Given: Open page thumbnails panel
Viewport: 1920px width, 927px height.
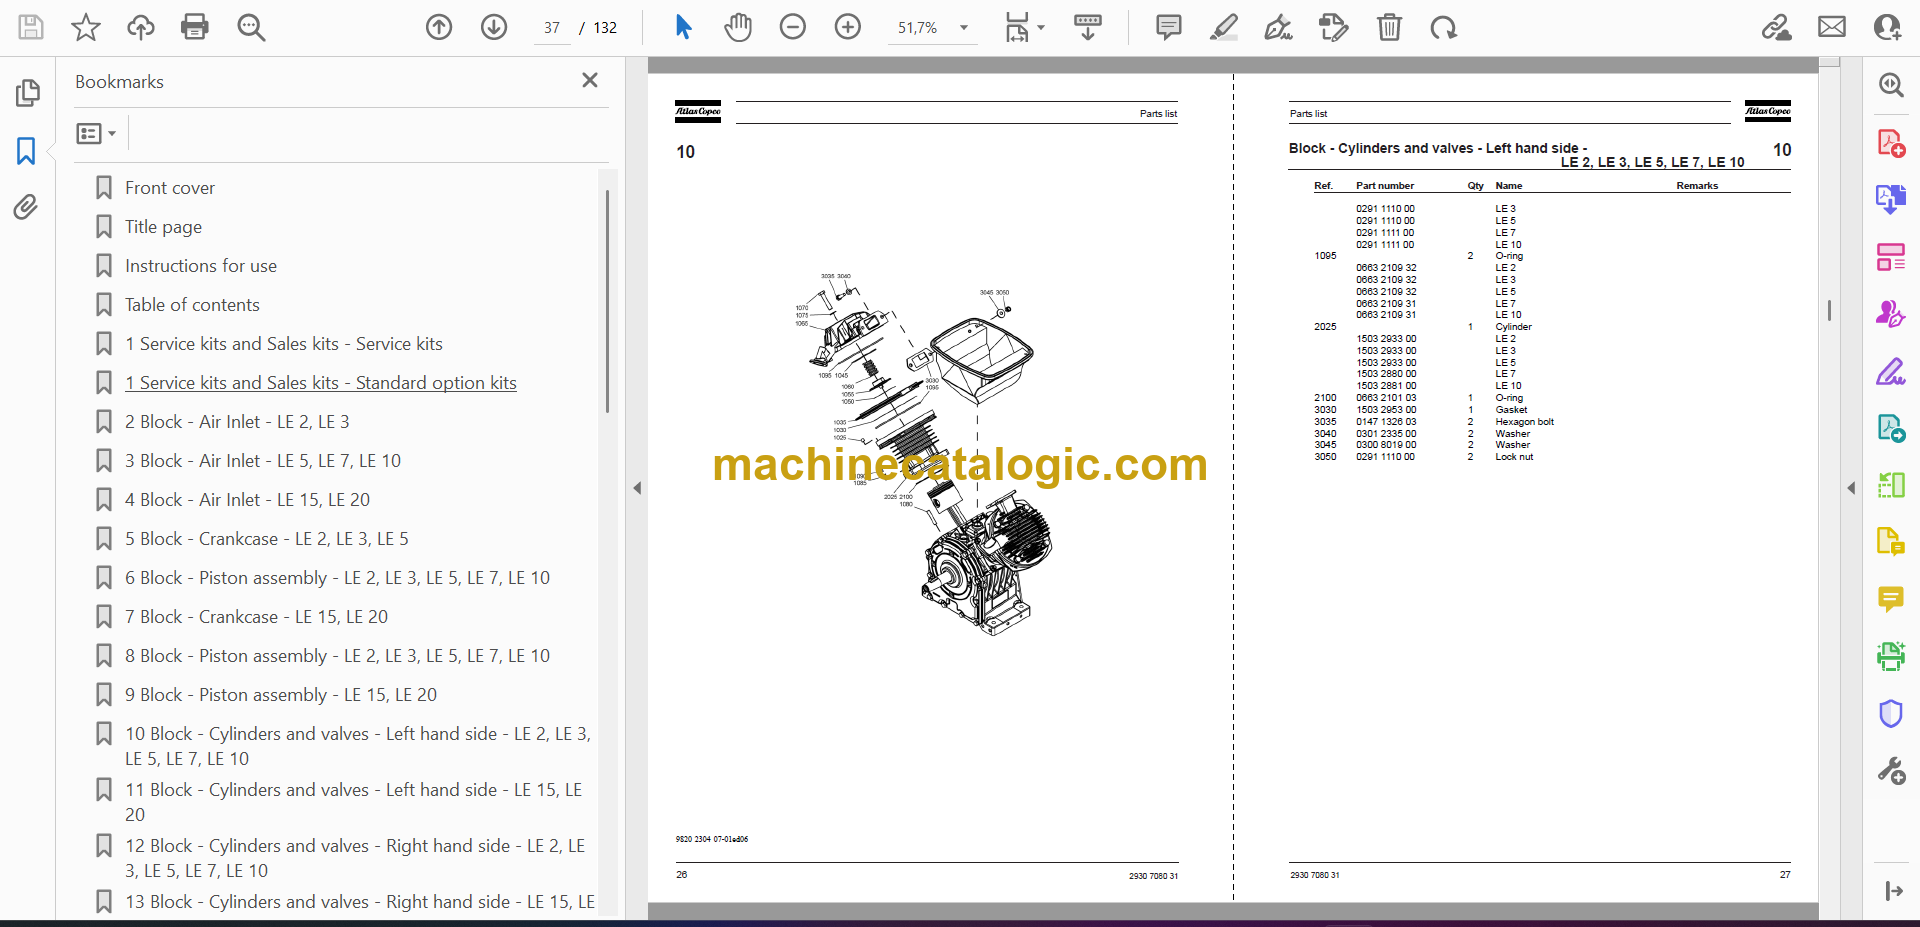Looking at the screenshot, I should (27, 93).
